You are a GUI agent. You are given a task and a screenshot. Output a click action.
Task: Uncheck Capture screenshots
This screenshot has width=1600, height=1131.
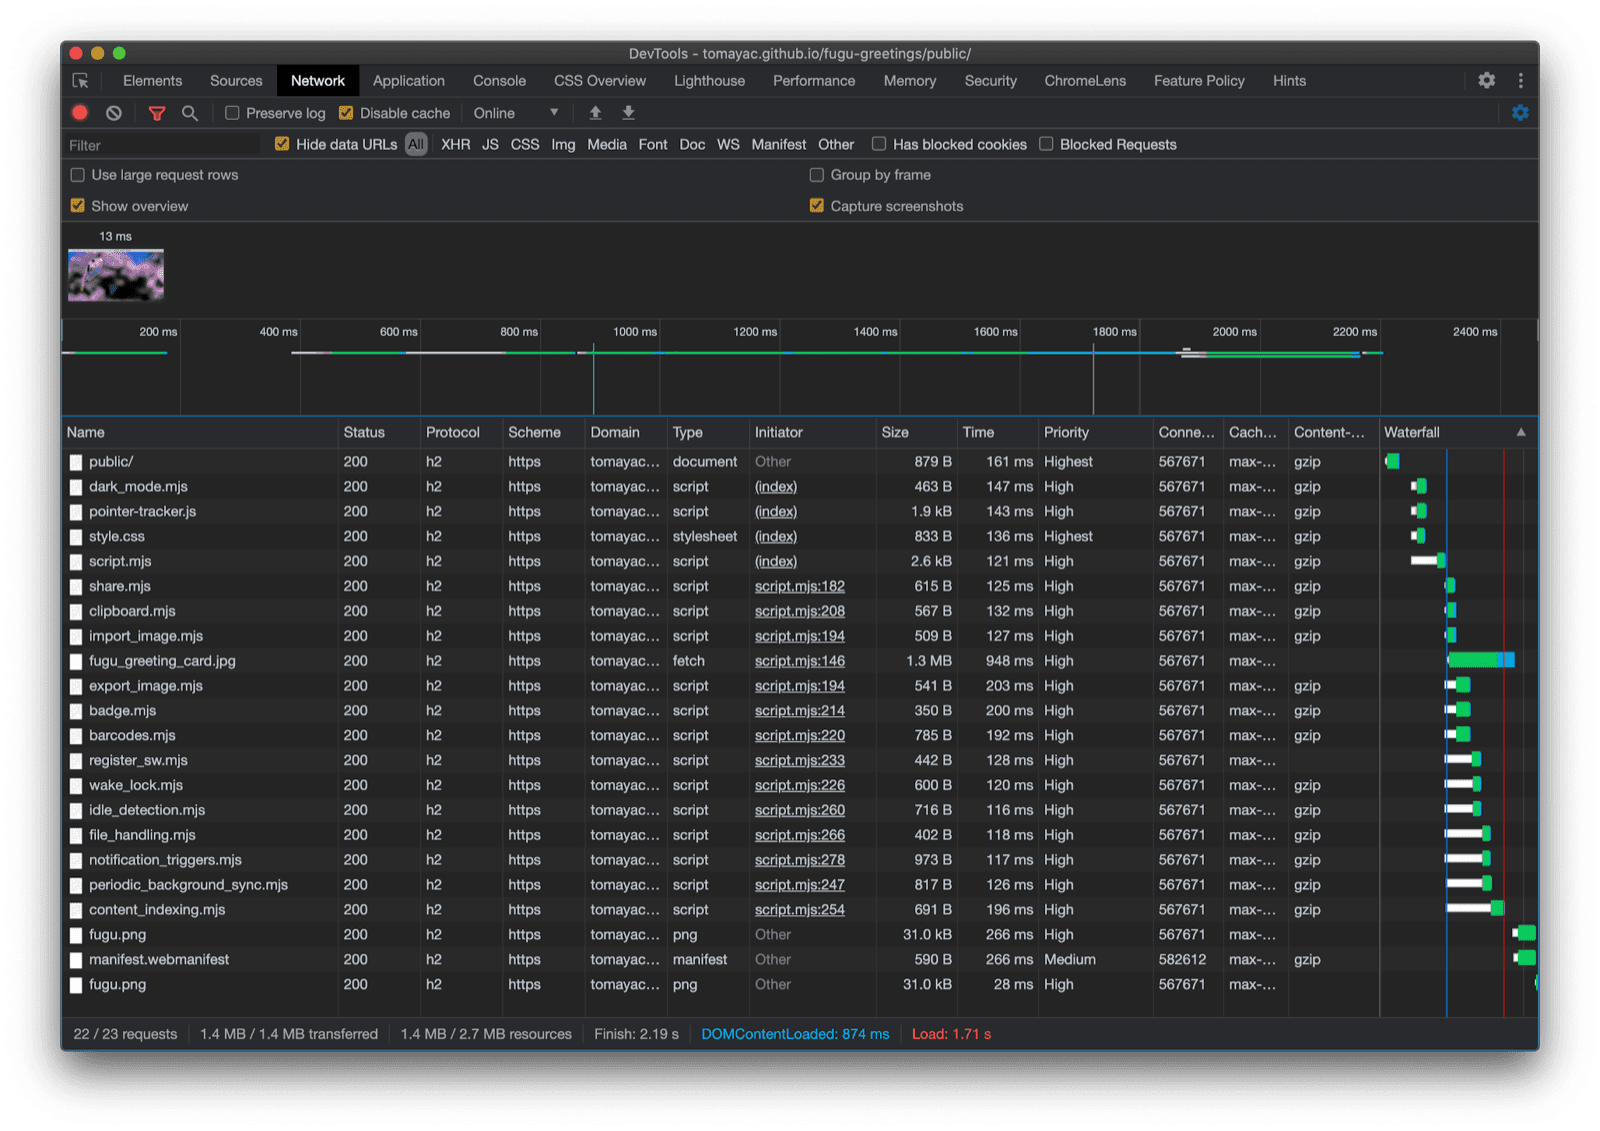(x=817, y=206)
